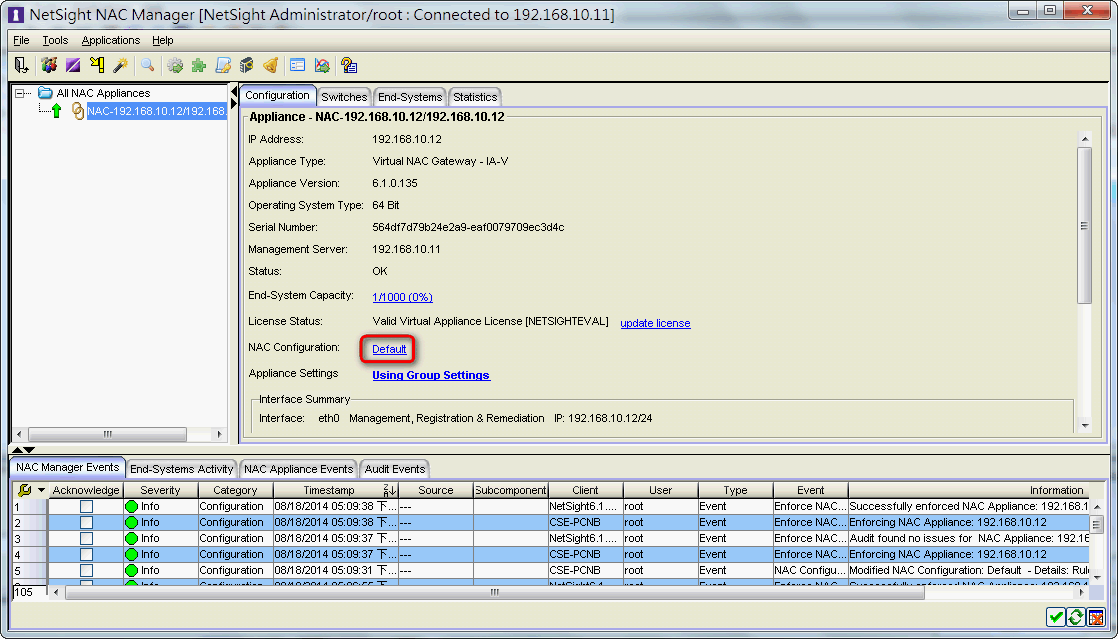The image size is (1118, 639).
Task: Click the gray gear toolbar icon
Action: 175,66
